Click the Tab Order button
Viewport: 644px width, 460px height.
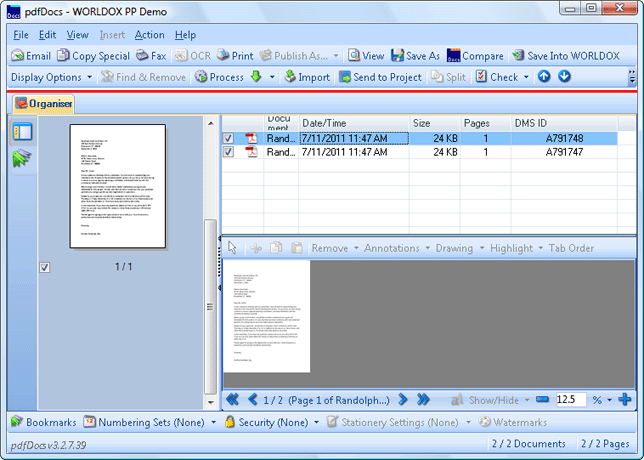point(571,248)
